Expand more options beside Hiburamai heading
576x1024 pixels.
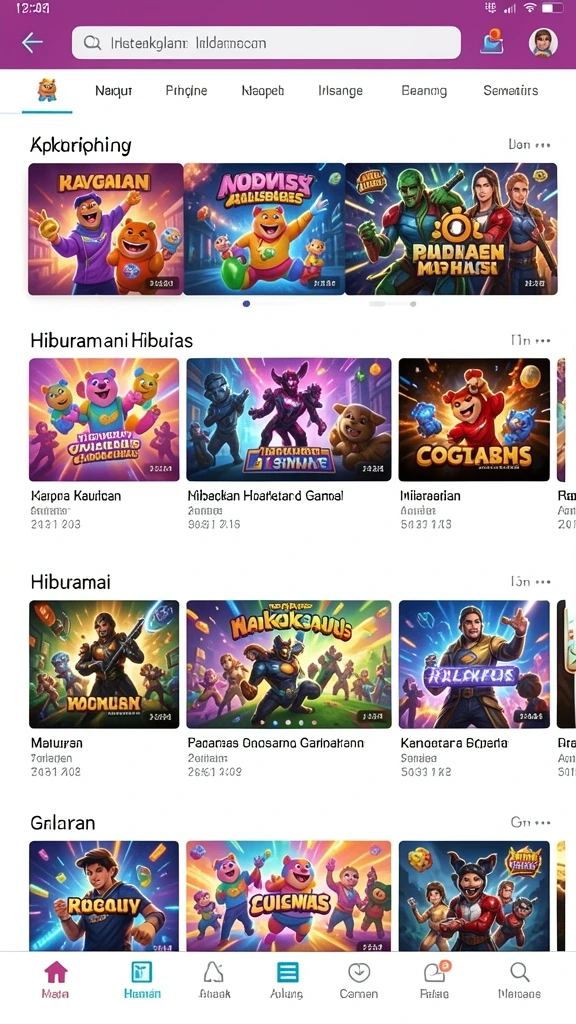[542, 581]
